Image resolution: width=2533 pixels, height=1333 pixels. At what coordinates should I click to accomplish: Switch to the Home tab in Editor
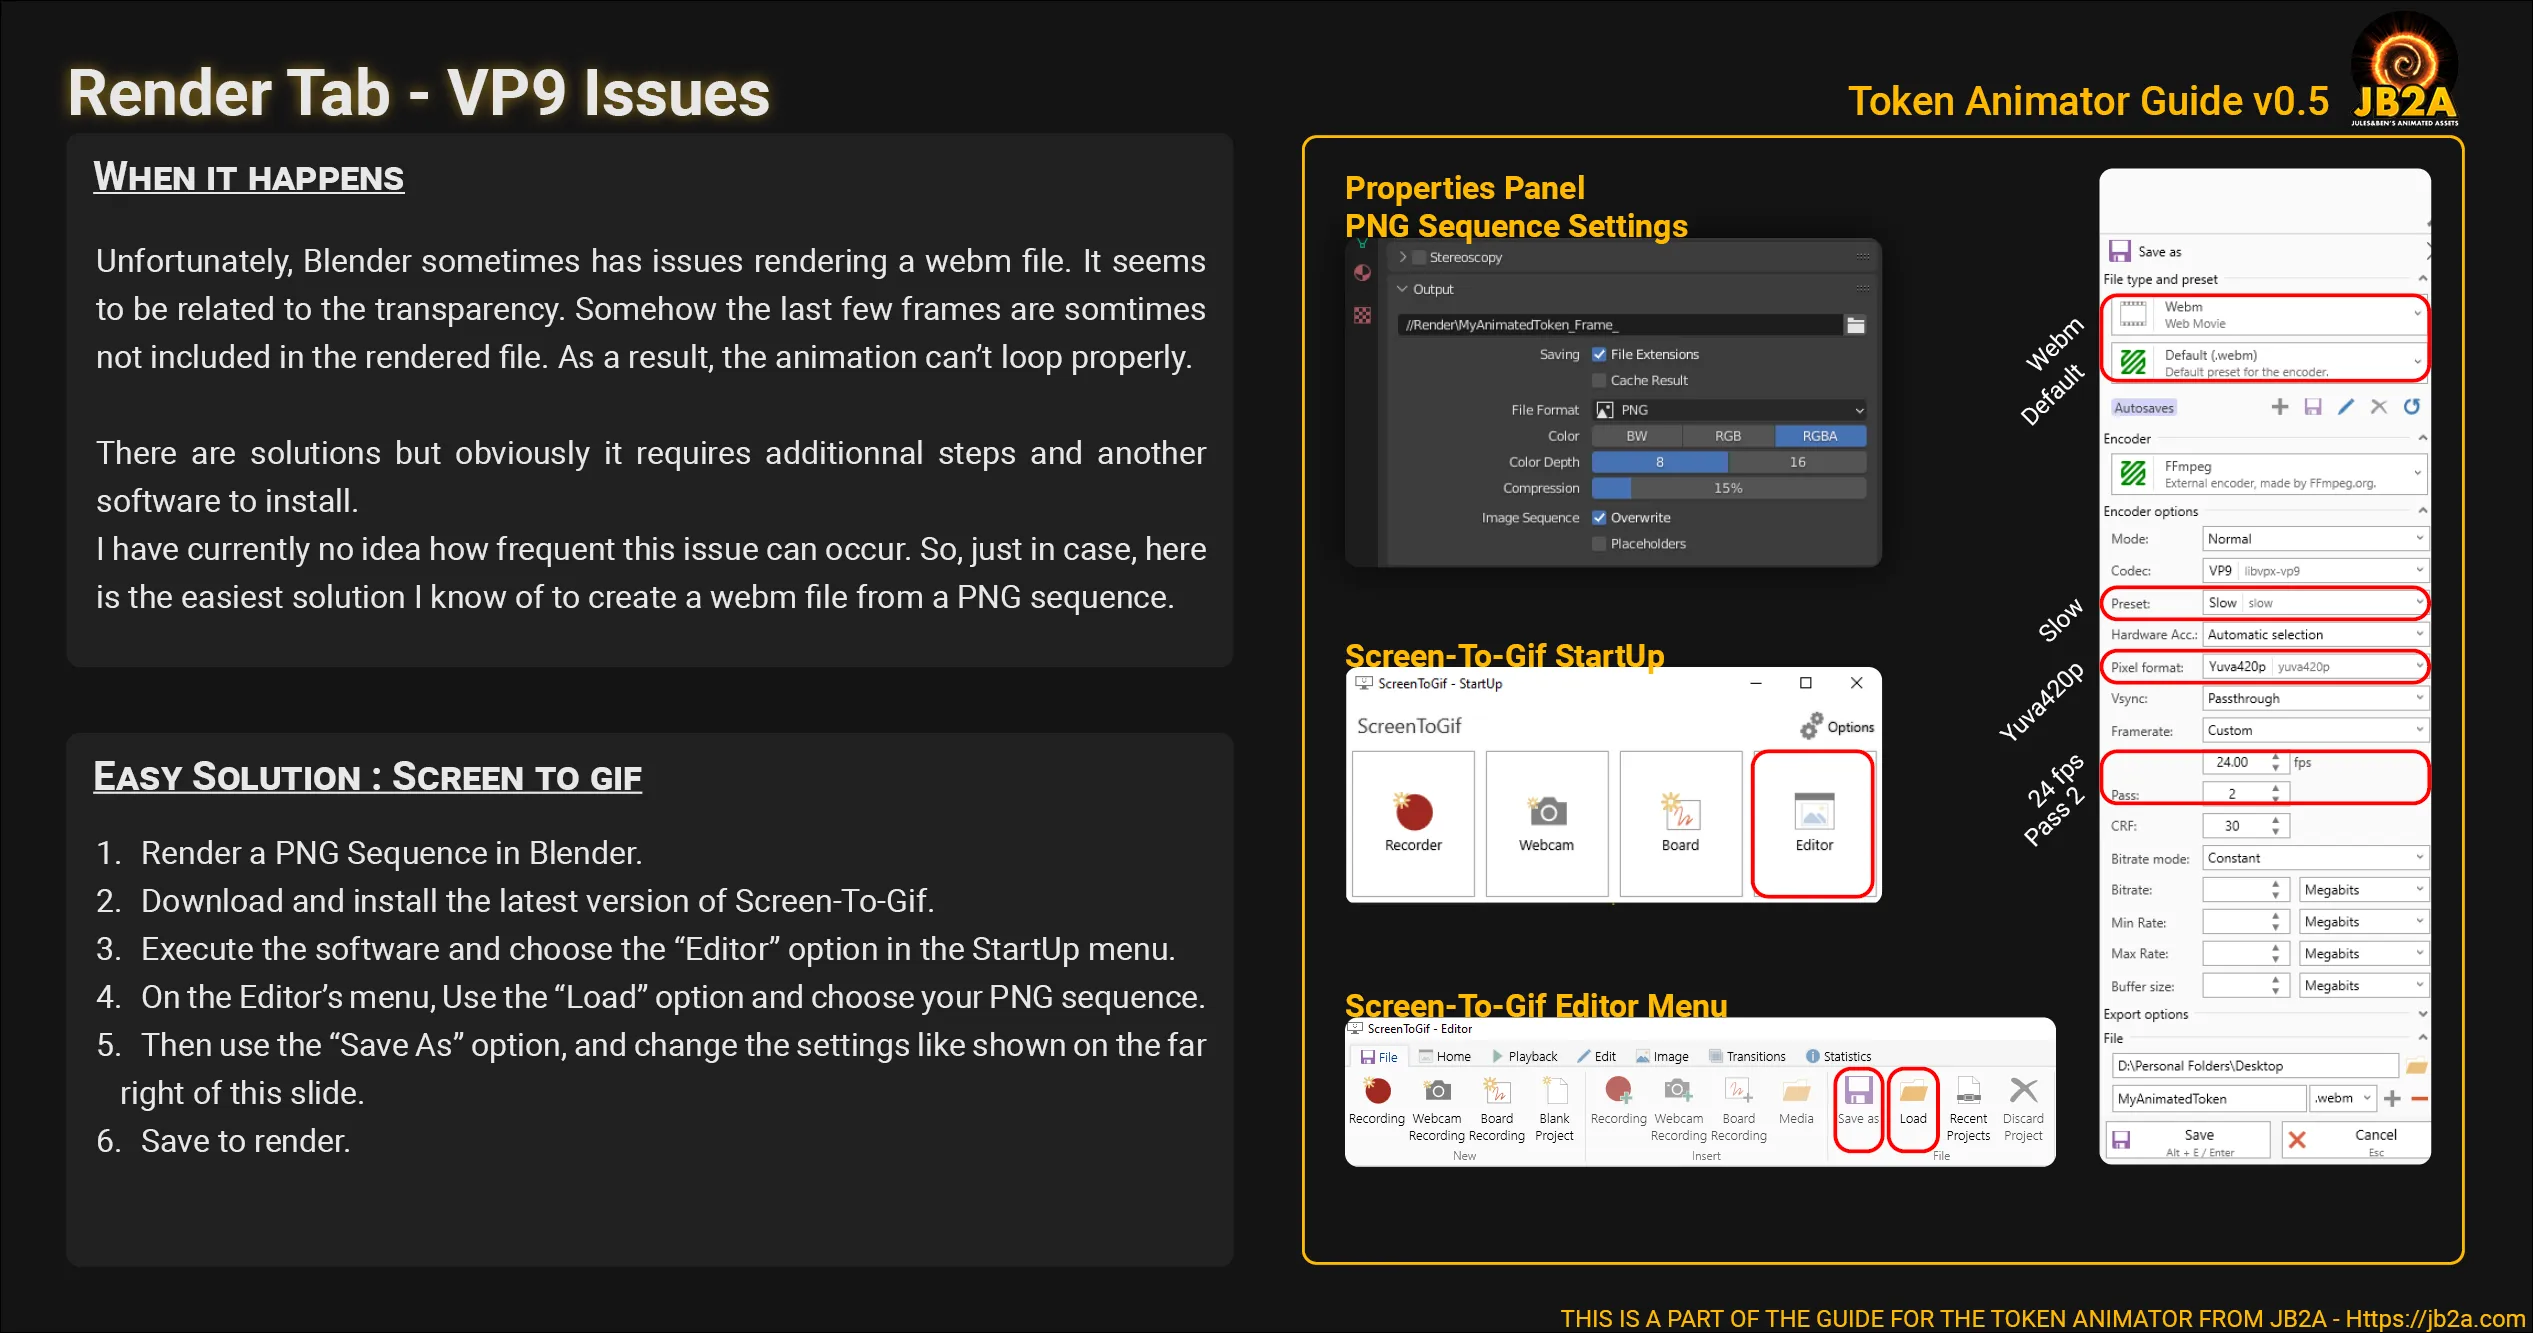click(x=1445, y=1057)
